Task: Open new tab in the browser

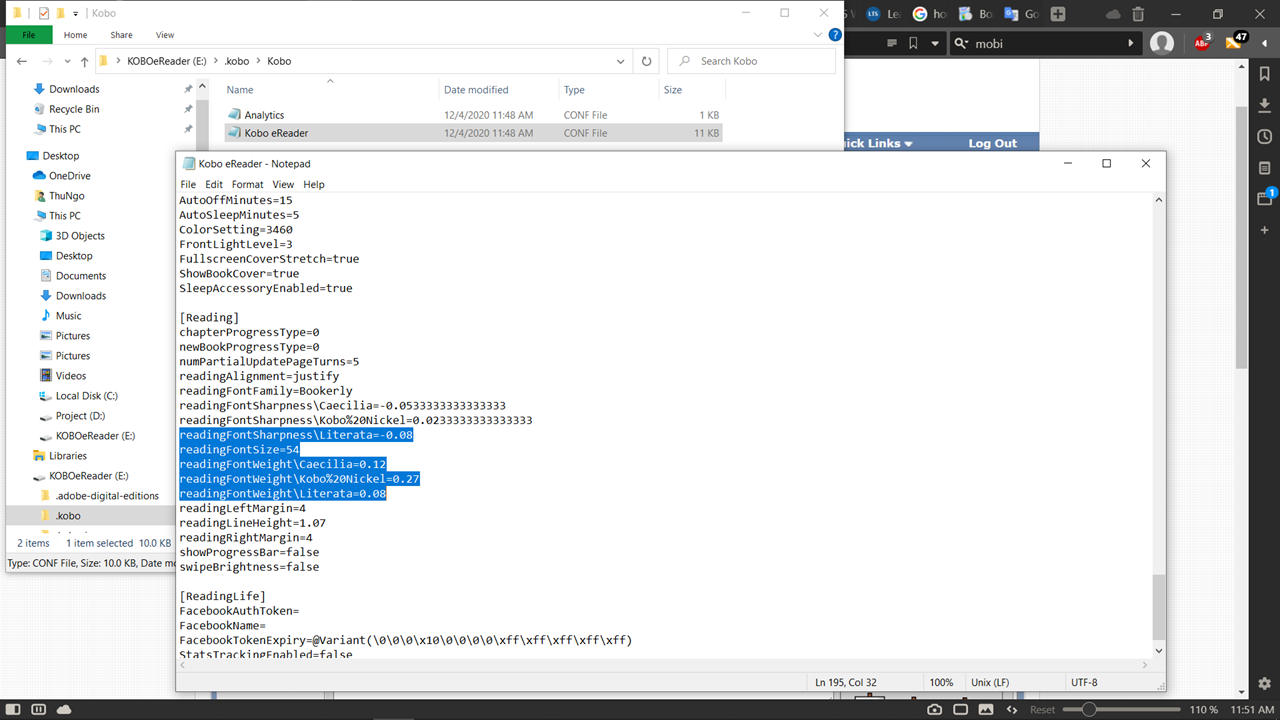Action: pyautogui.click(x=1058, y=14)
